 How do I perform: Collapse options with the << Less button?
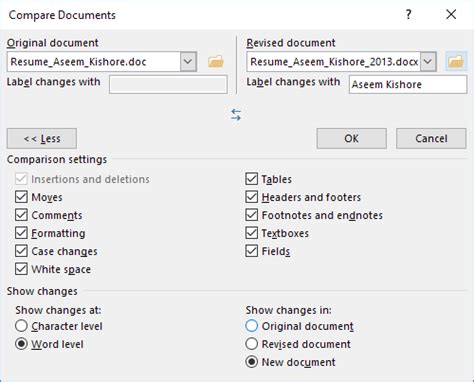[x=42, y=138]
